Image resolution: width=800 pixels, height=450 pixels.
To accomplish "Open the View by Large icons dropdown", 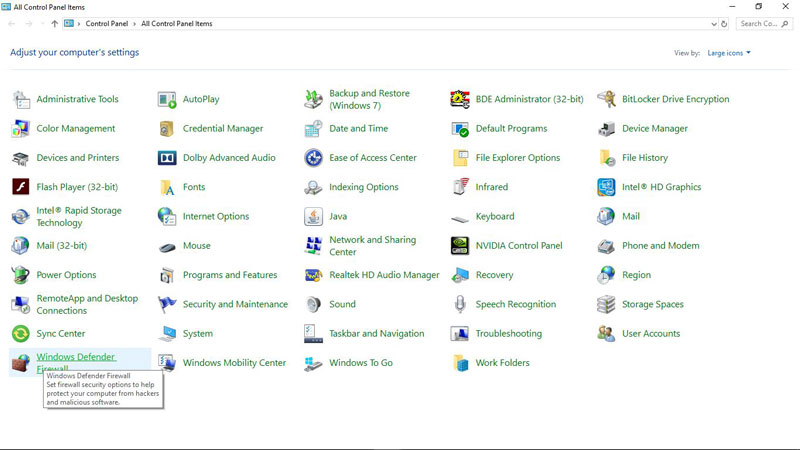I will [x=729, y=53].
